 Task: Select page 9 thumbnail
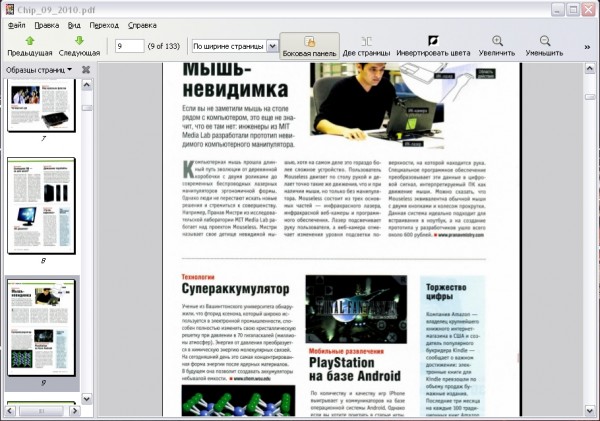[41, 328]
